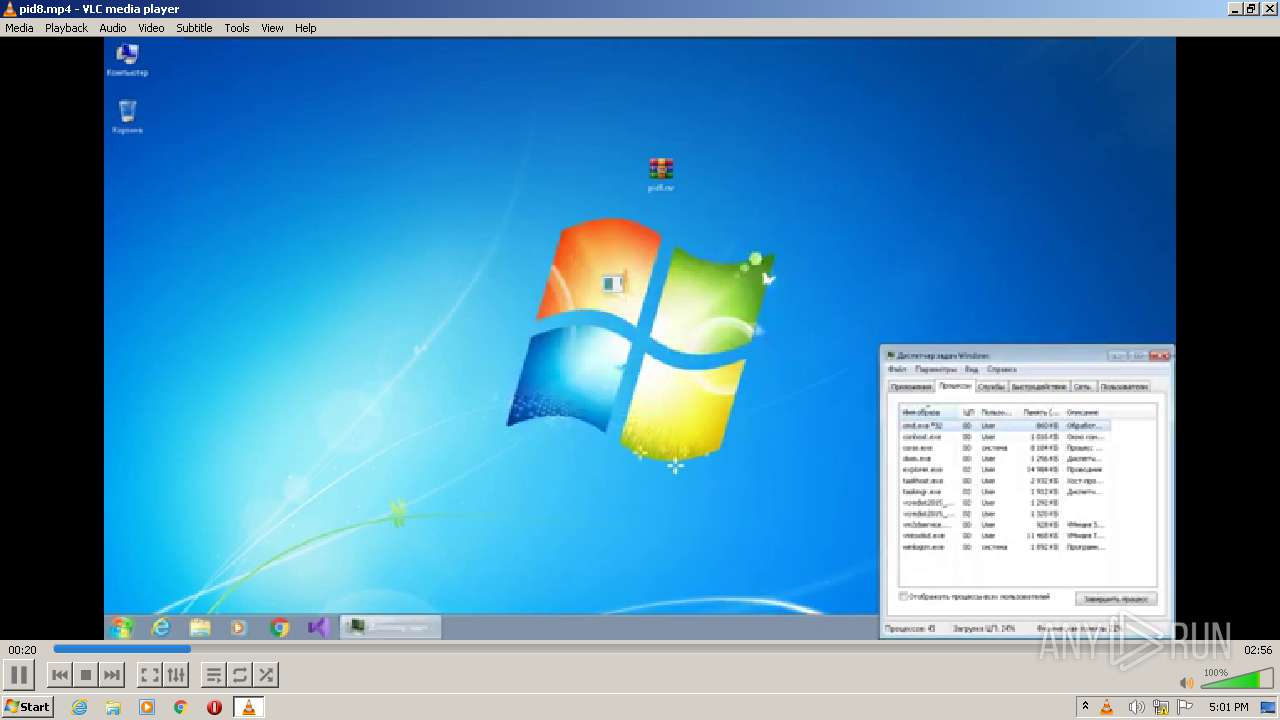The height and width of the screenshot is (720, 1280).
Task: Toggle the elapsed time display 00:20
Action: tap(22, 650)
